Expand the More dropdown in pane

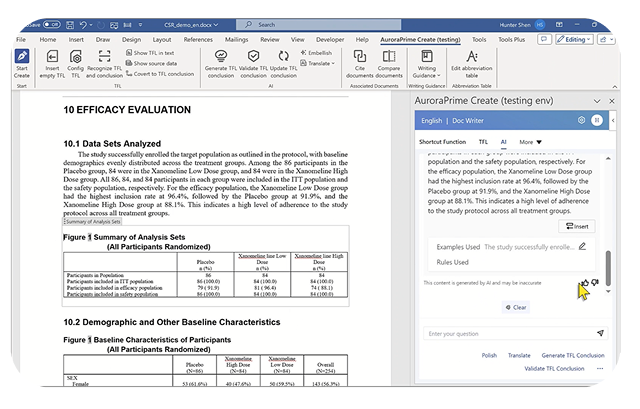point(530,142)
